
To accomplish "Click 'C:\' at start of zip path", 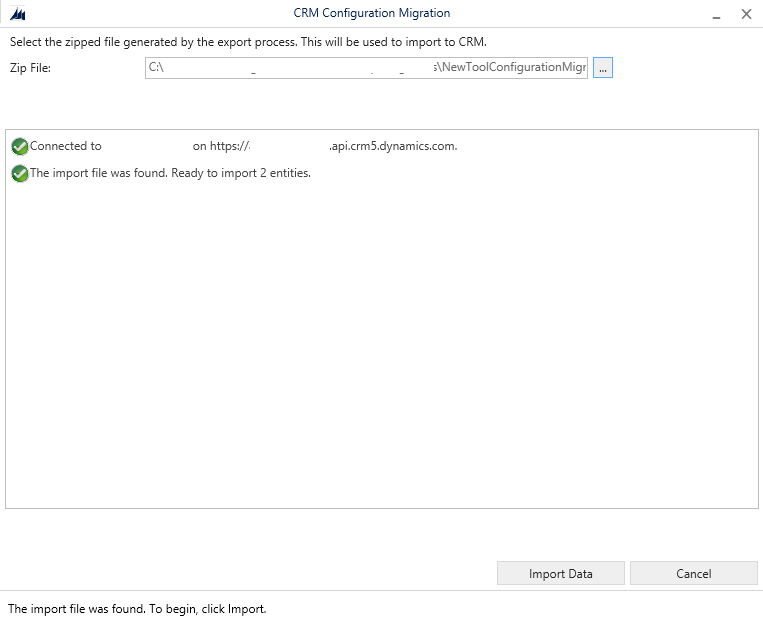I will coord(156,68).
